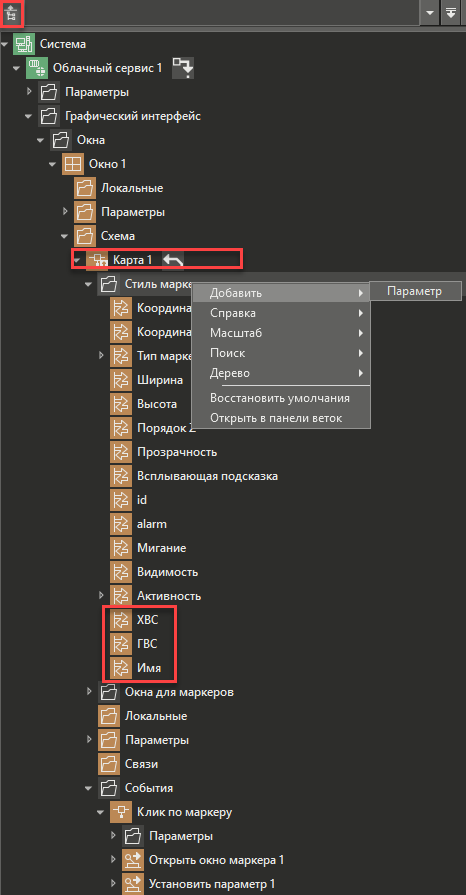466x895 pixels.
Task: Open the dropdown arrow in top toolbar
Action: [x=430, y=14]
